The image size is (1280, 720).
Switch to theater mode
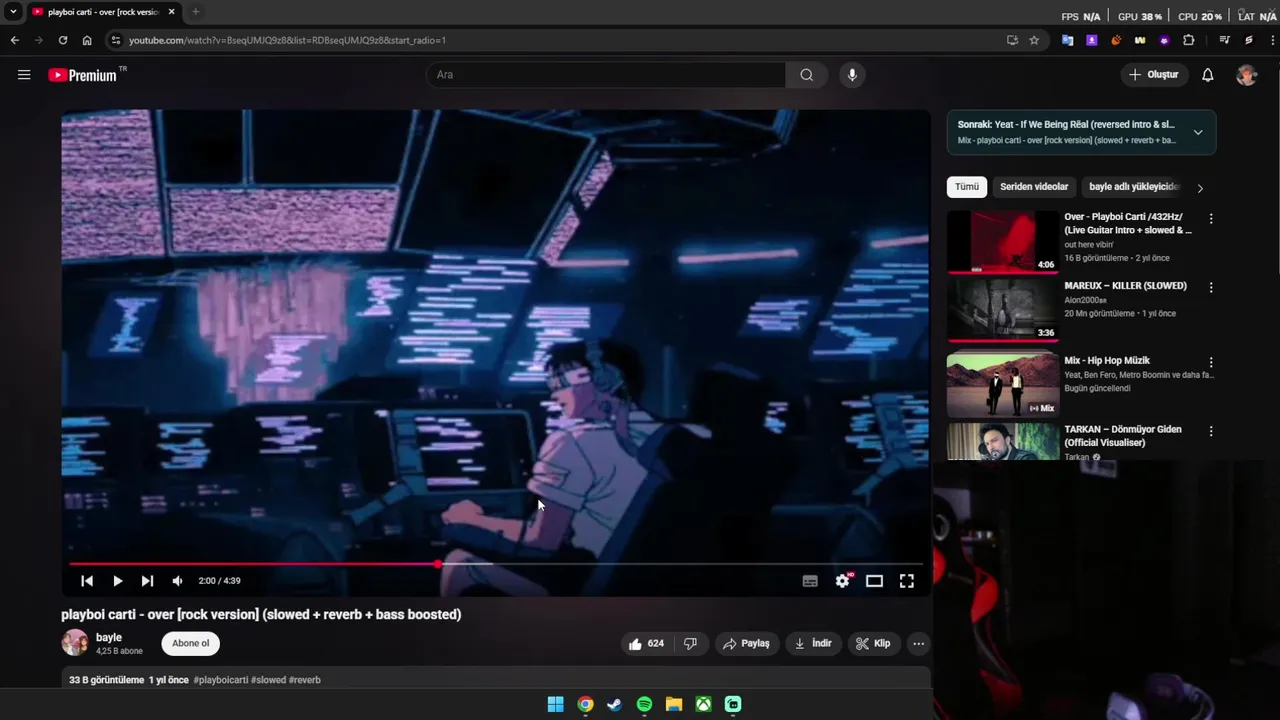(874, 581)
